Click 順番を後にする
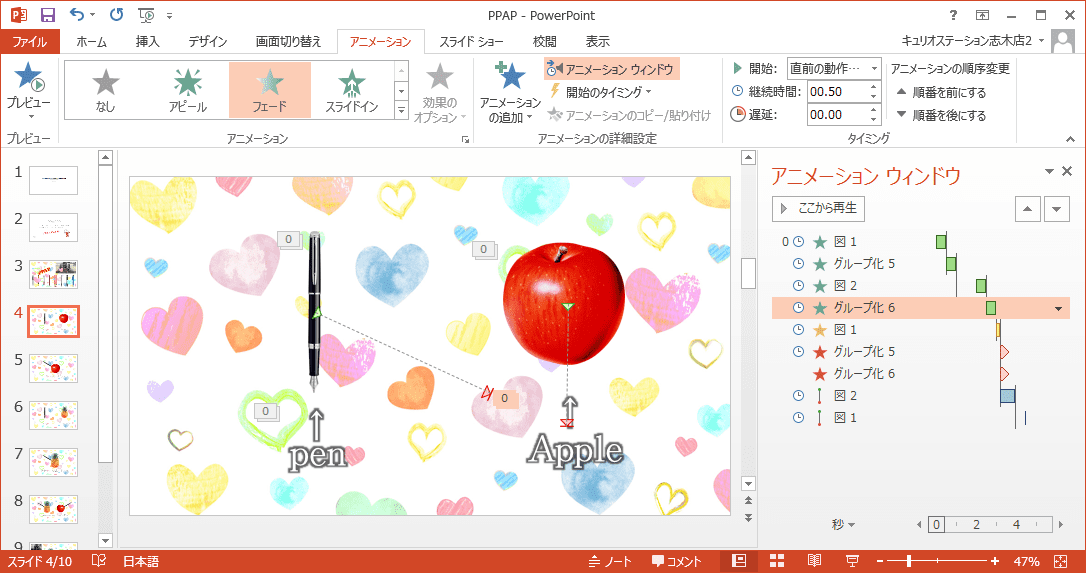Viewport: 1086px width, 573px height. click(941, 115)
